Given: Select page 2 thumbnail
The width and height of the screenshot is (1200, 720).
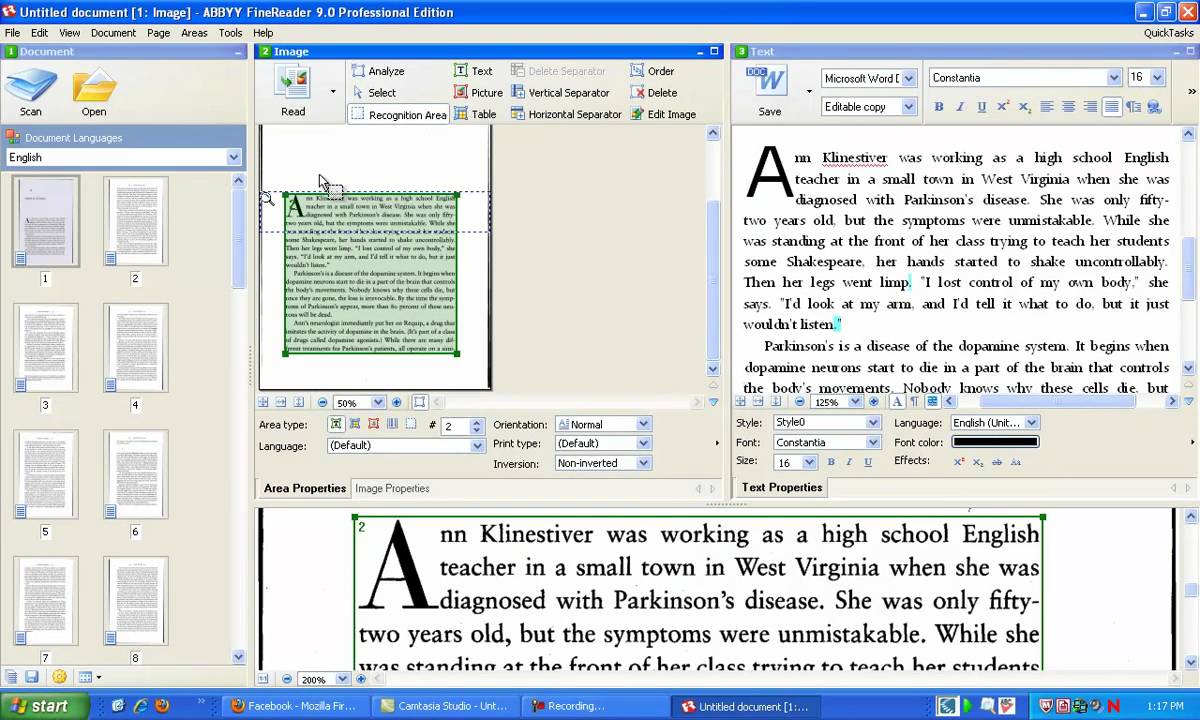Looking at the screenshot, I should pyautogui.click(x=136, y=222).
